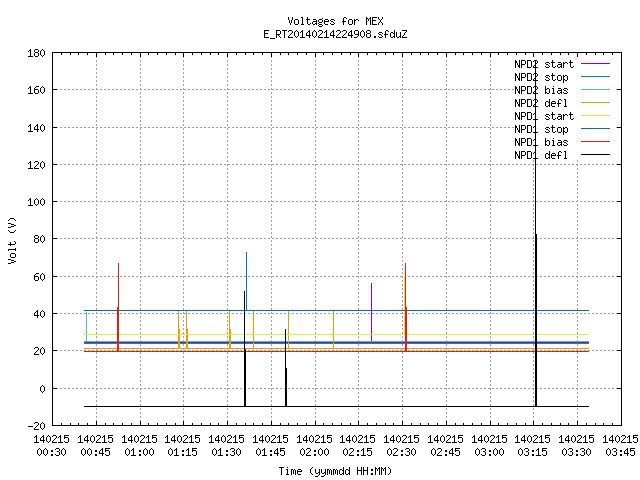The height and width of the screenshot is (480, 640).
Task: Click the purple spike near 02:20
Action: pyautogui.click(x=371, y=312)
